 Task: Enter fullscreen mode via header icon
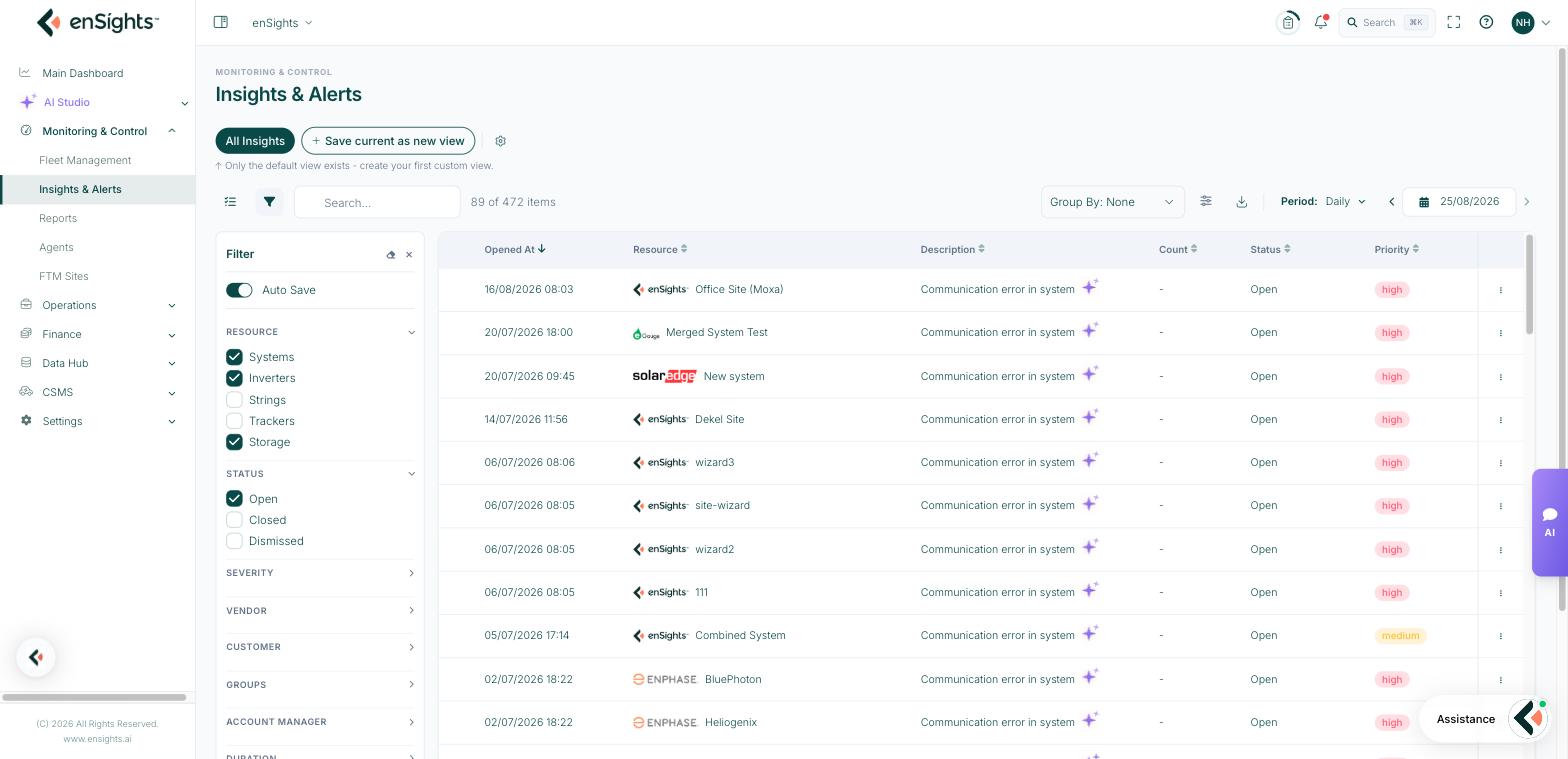[x=1454, y=22]
